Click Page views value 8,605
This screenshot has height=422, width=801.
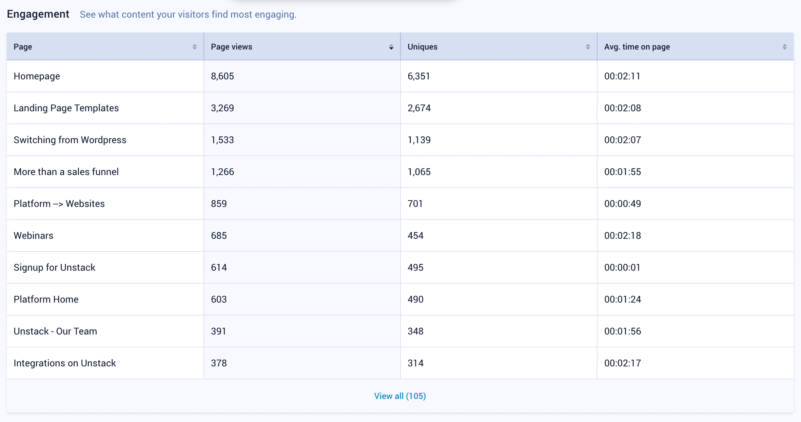pyautogui.click(x=222, y=76)
